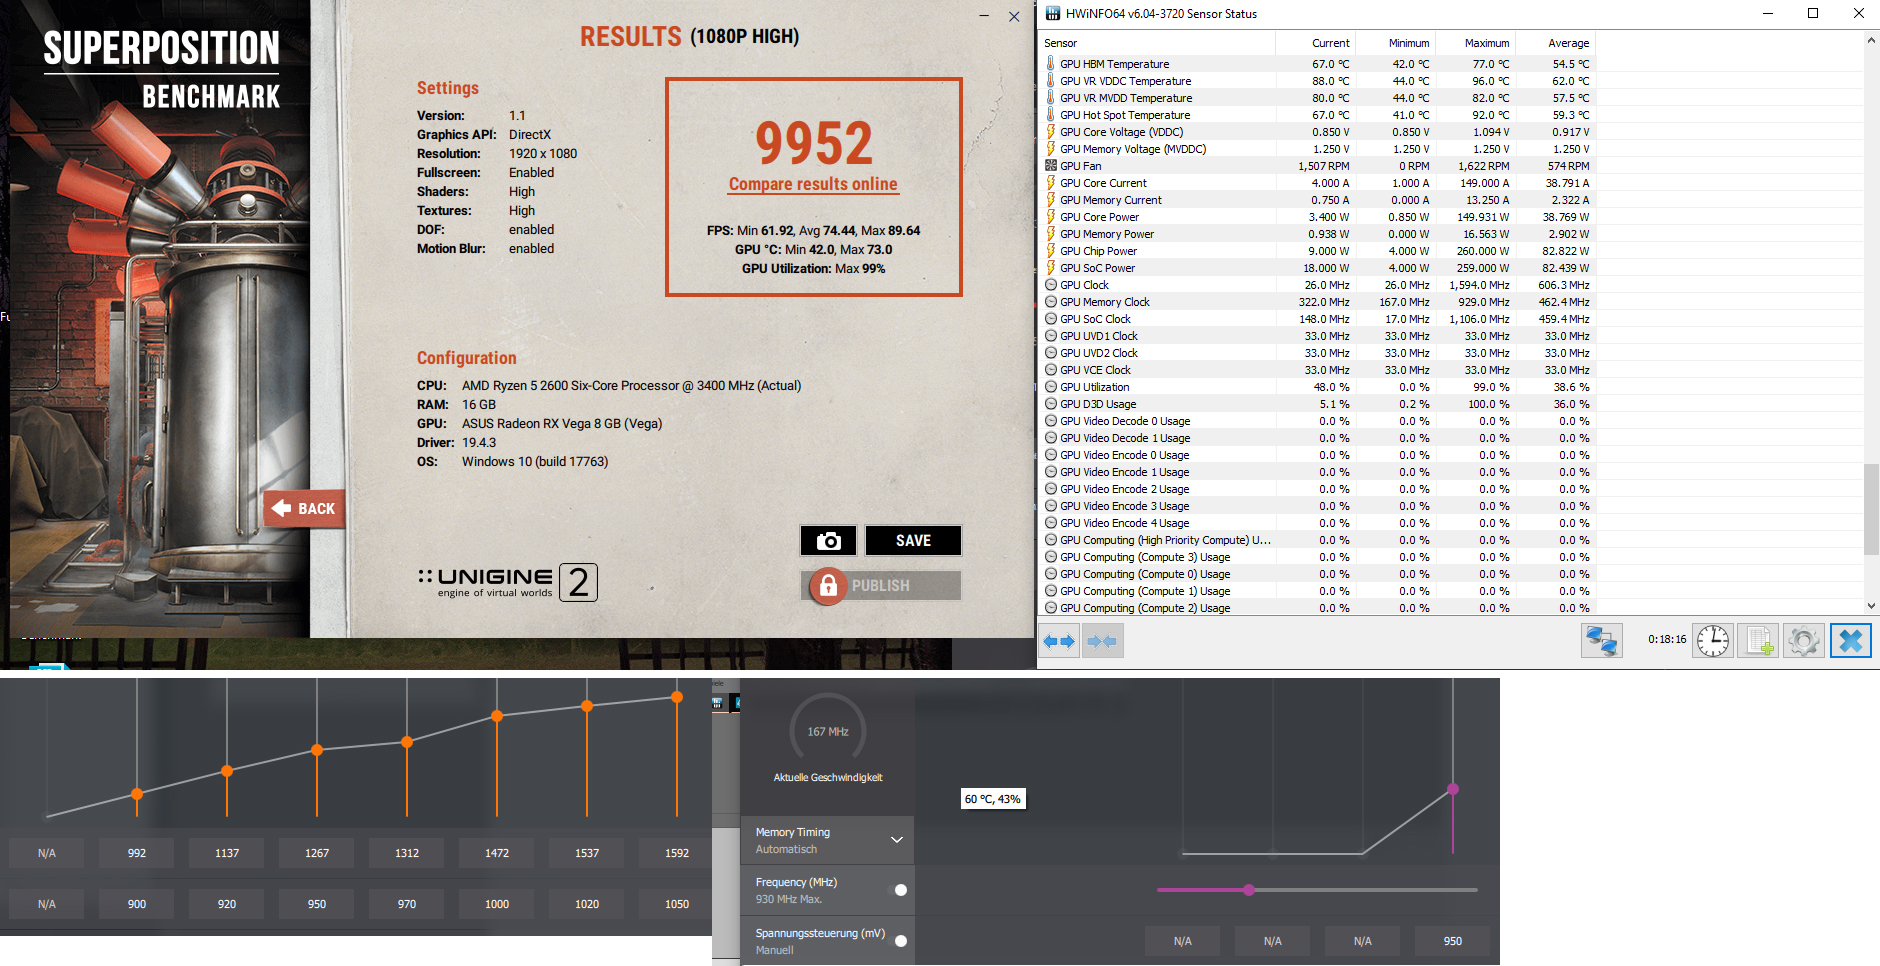Start logging with the sheet-plus icon
This screenshot has width=1880, height=966.
(x=1758, y=640)
